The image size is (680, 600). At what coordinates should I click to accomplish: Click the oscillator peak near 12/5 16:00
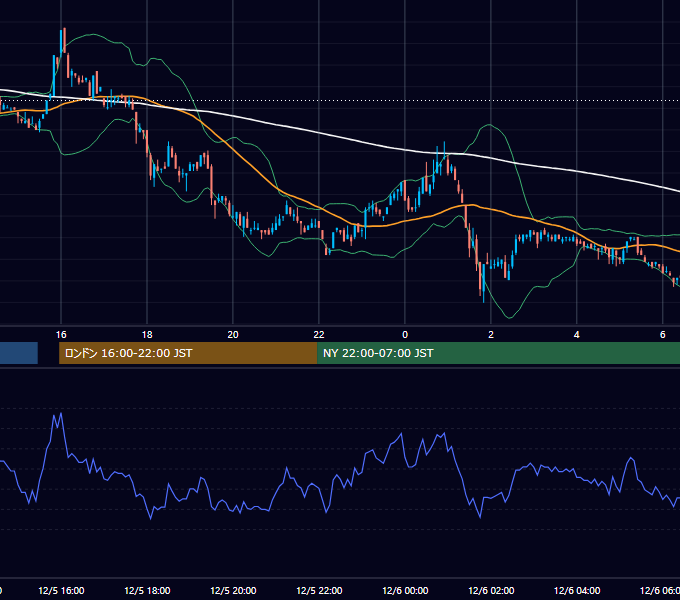61,414
